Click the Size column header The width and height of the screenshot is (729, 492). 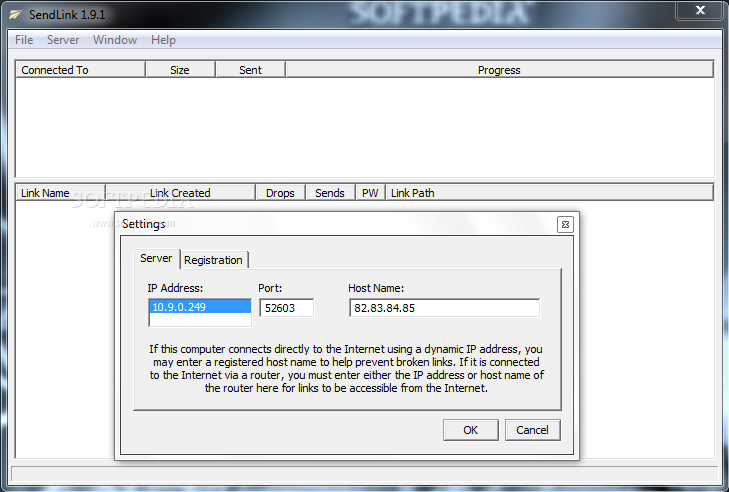(x=180, y=70)
